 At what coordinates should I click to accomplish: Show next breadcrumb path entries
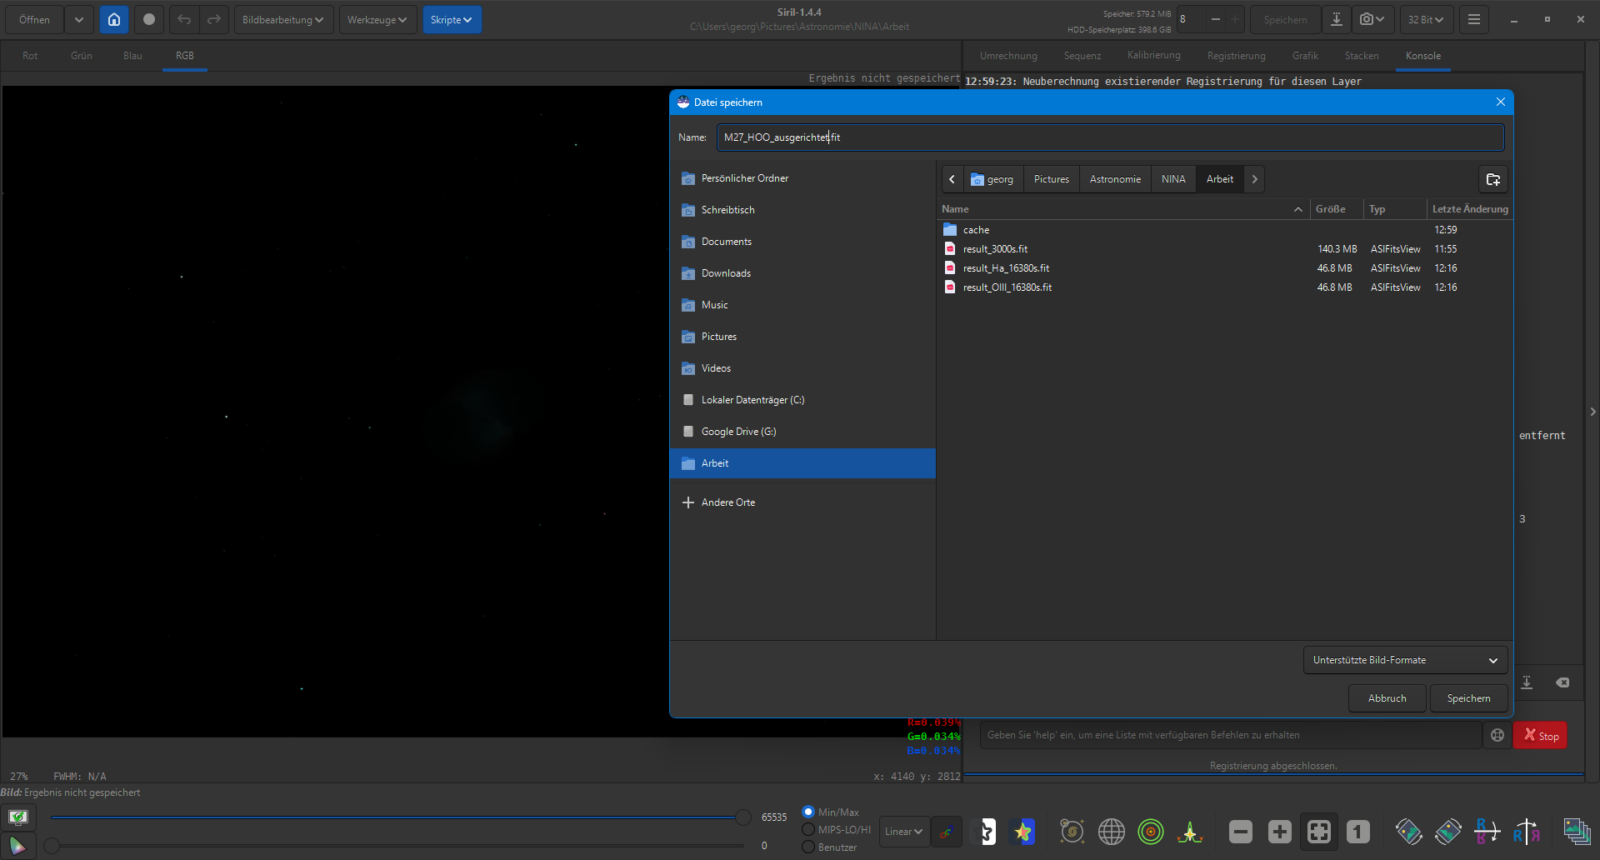(1254, 179)
